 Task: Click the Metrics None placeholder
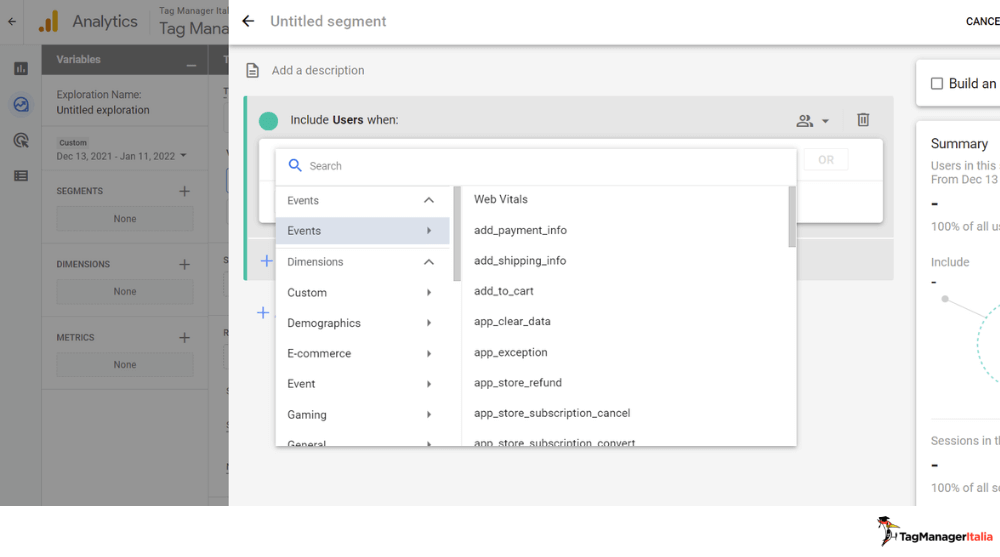[x=125, y=365]
